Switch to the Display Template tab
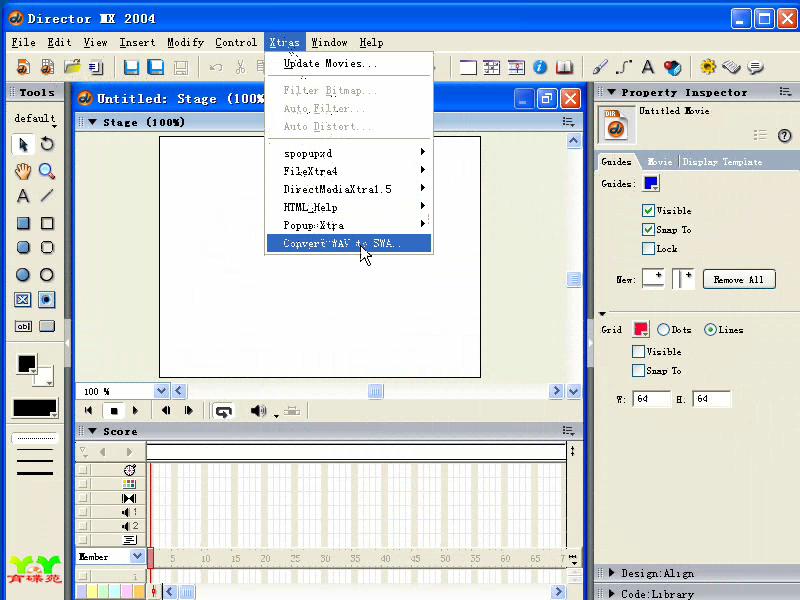Screen dimensions: 800x600 (x=722, y=162)
